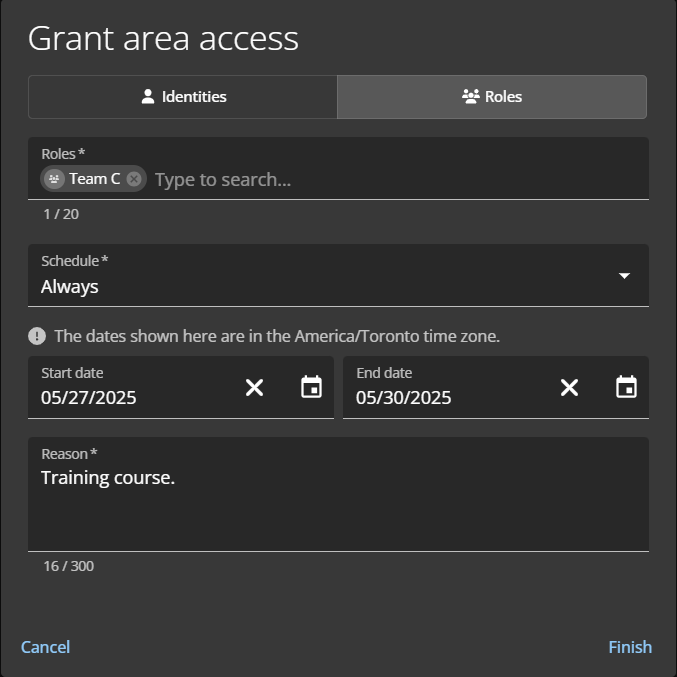Expand the Schedule dropdown arrow
677x677 pixels.
click(624, 276)
